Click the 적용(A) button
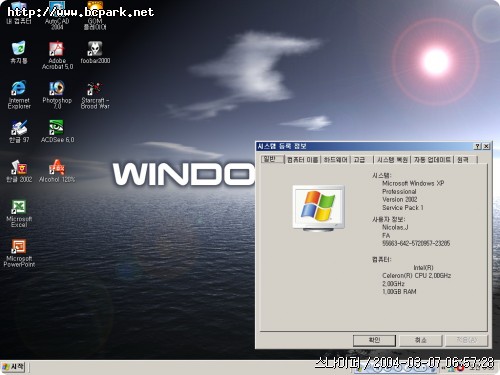500x375 pixels. (467, 340)
